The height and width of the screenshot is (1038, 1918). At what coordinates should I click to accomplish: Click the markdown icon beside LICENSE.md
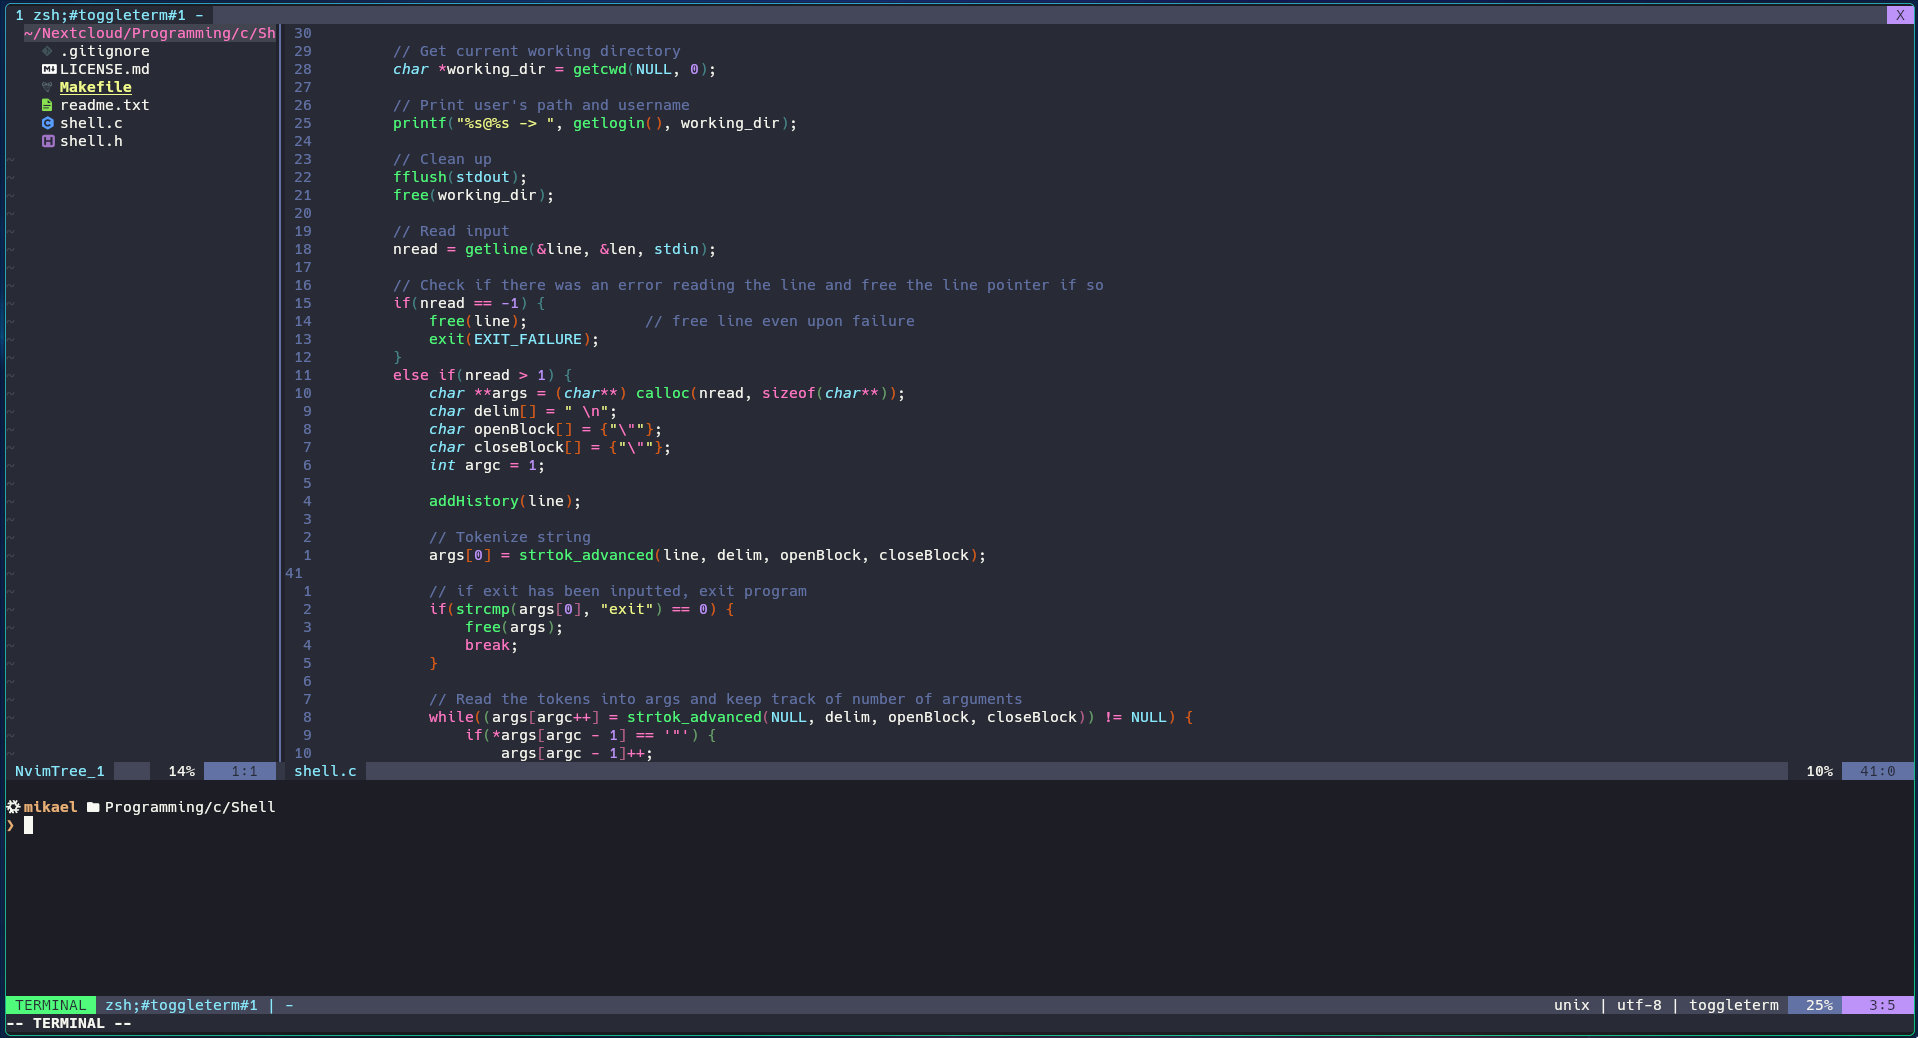(x=47, y=69)
